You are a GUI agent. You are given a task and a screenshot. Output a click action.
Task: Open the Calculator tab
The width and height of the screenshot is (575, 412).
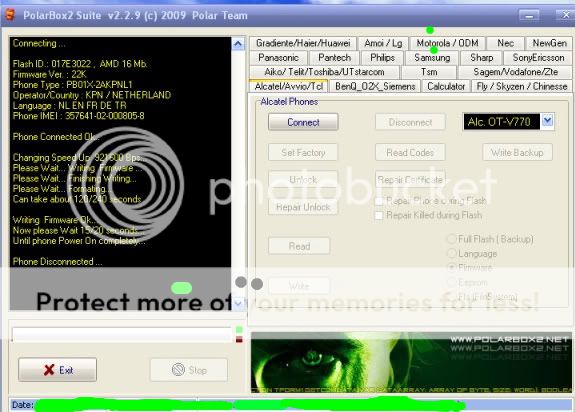[446, 87]
